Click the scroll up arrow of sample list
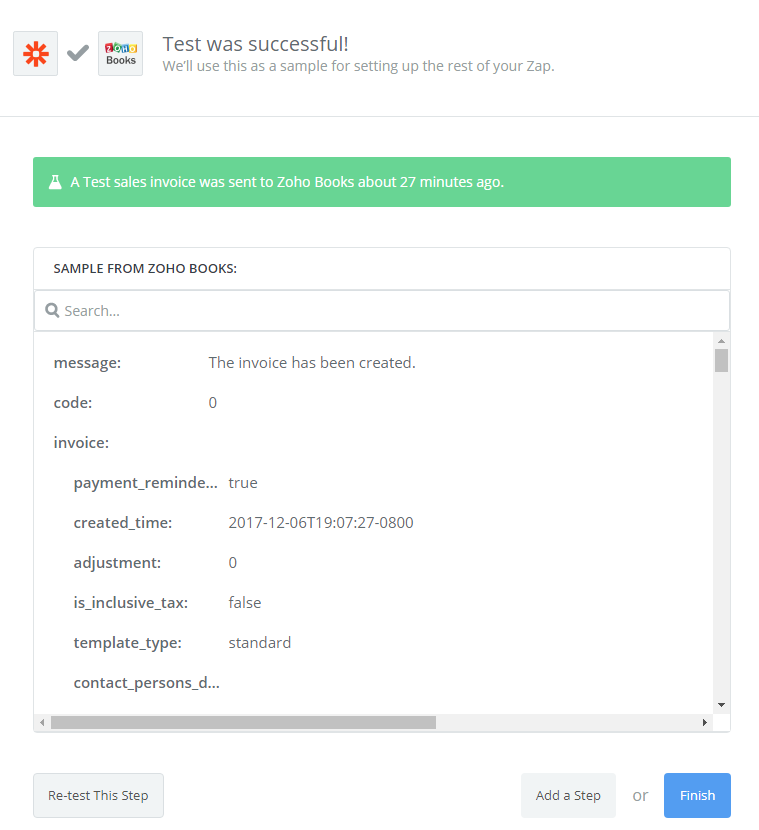The width and height of the screenshot is (759, 830). tap(721, 340)
